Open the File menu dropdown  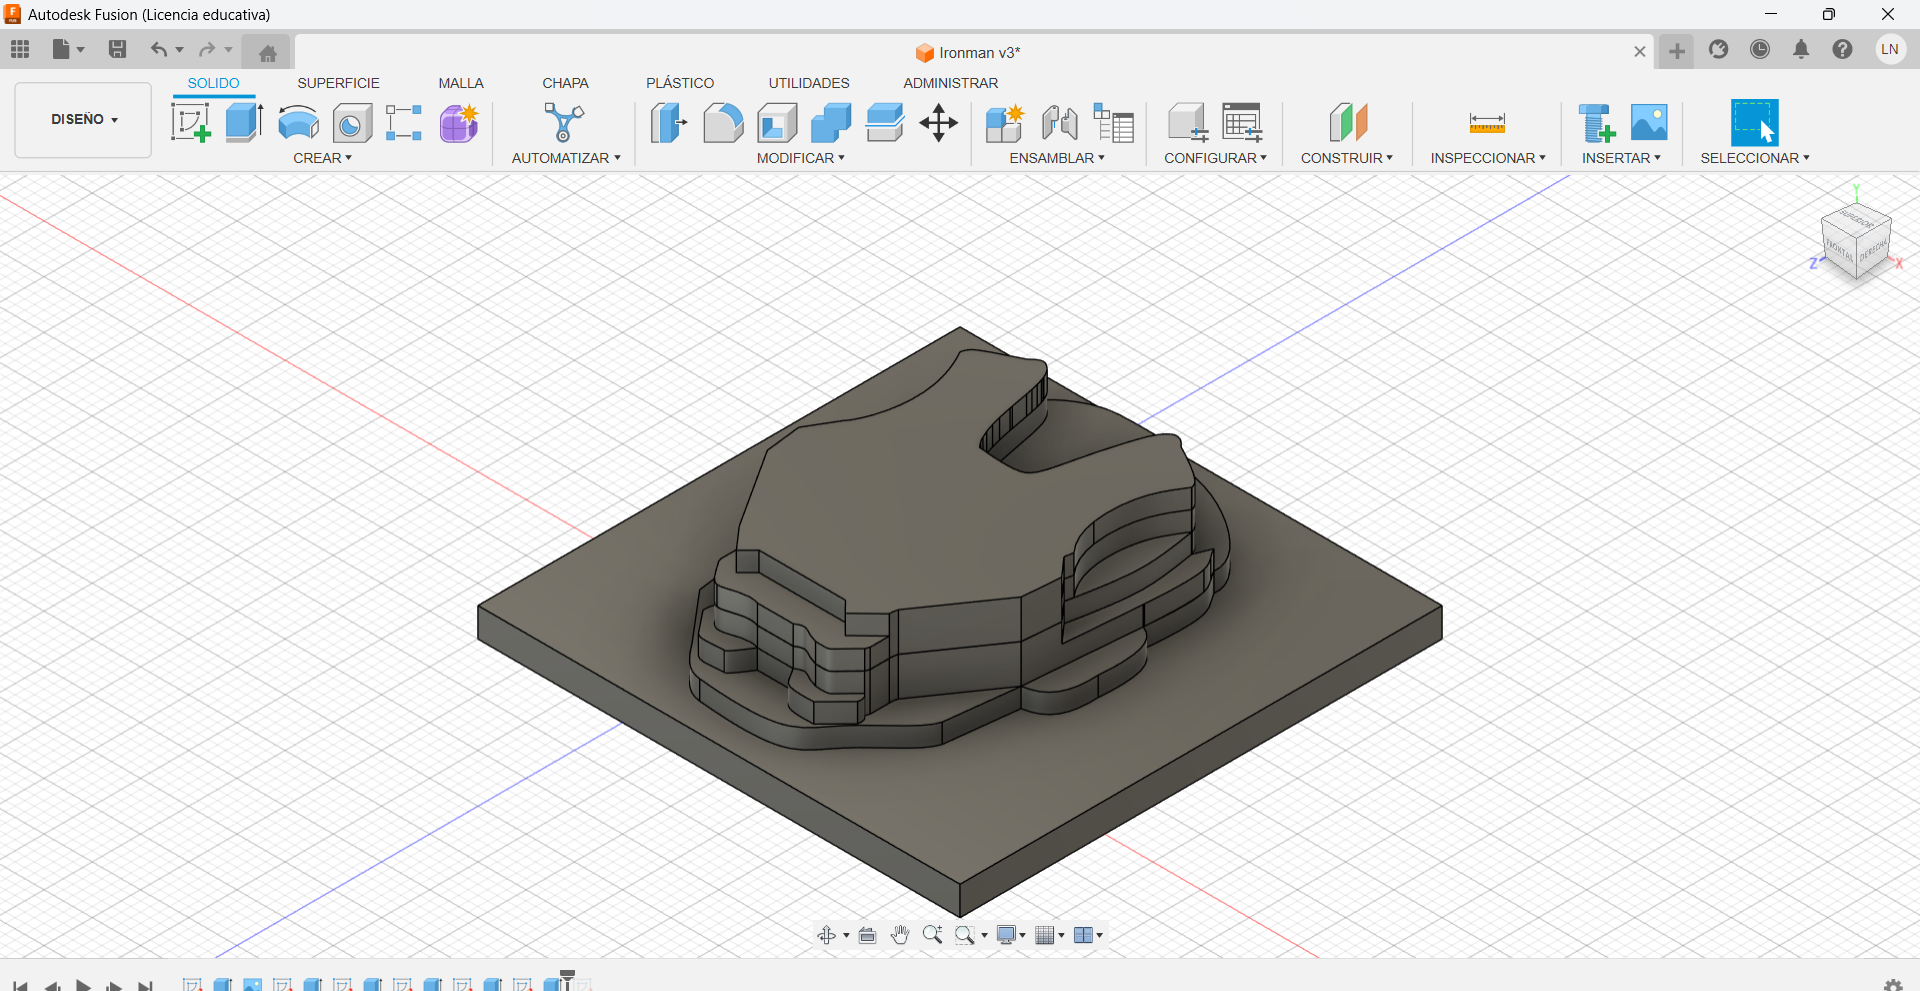(x=68, y=49)
